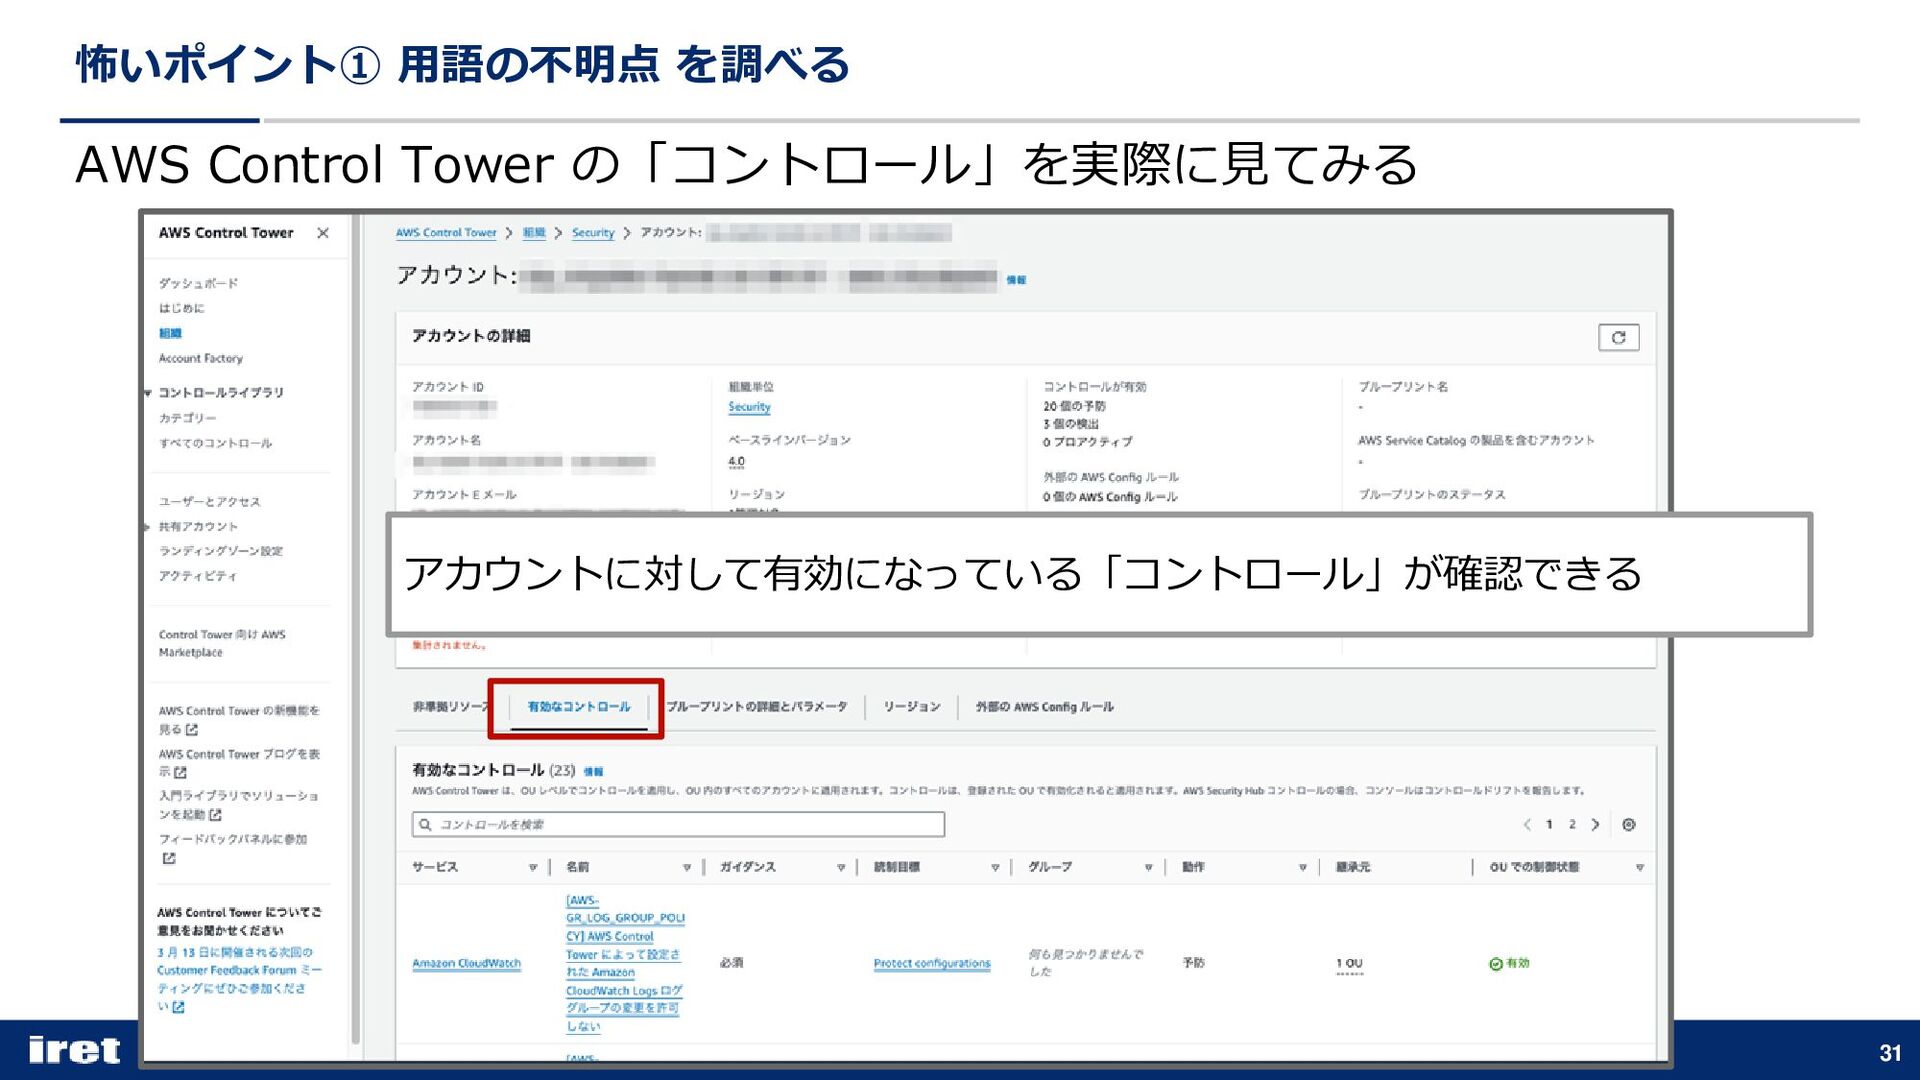Click 20 個の予防 enabled controls text
Screen dimensions: 1920x1080
tap(1074, 407)
